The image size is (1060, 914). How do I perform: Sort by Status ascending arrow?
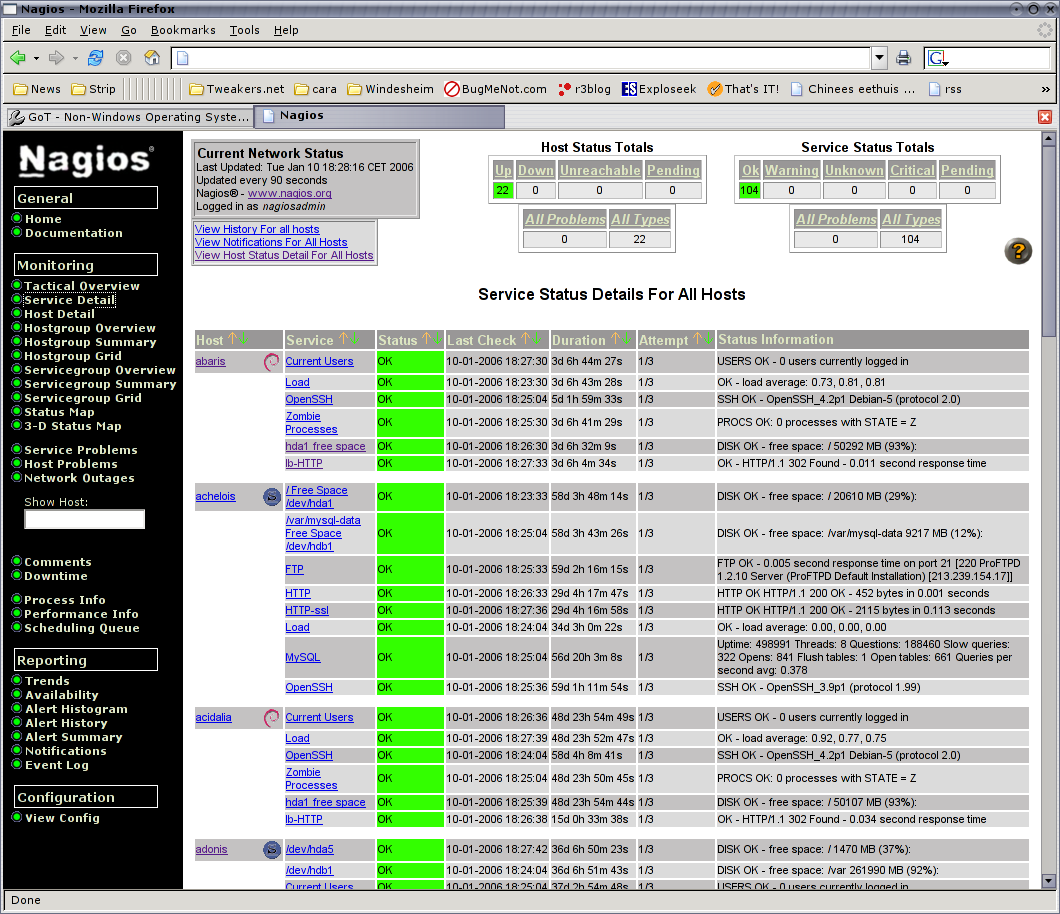click(426, 339)
